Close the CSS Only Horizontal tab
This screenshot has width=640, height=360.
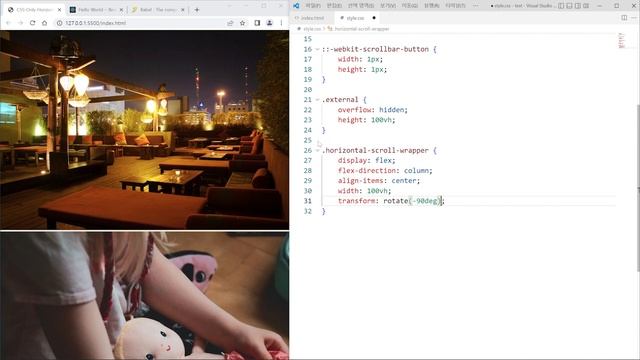pyautogui.click(x=59, y=9)
